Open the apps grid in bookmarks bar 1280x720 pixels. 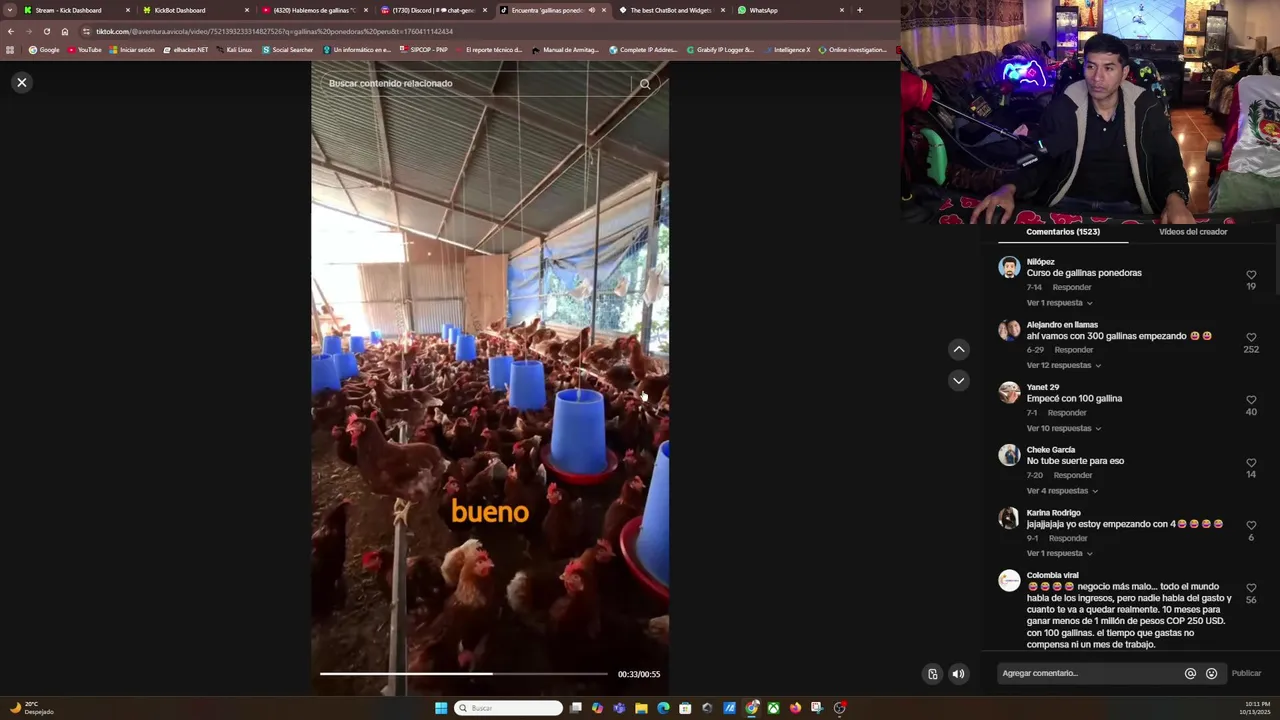pyautogui.click(x=10, y=50)
